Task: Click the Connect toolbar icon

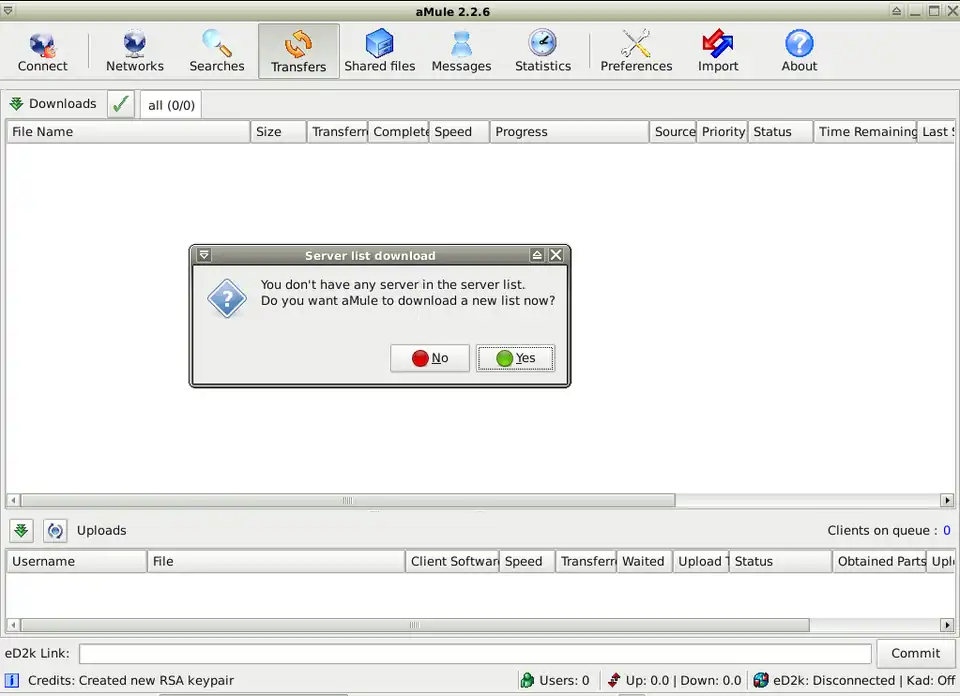Action: [x=42, y=52]
